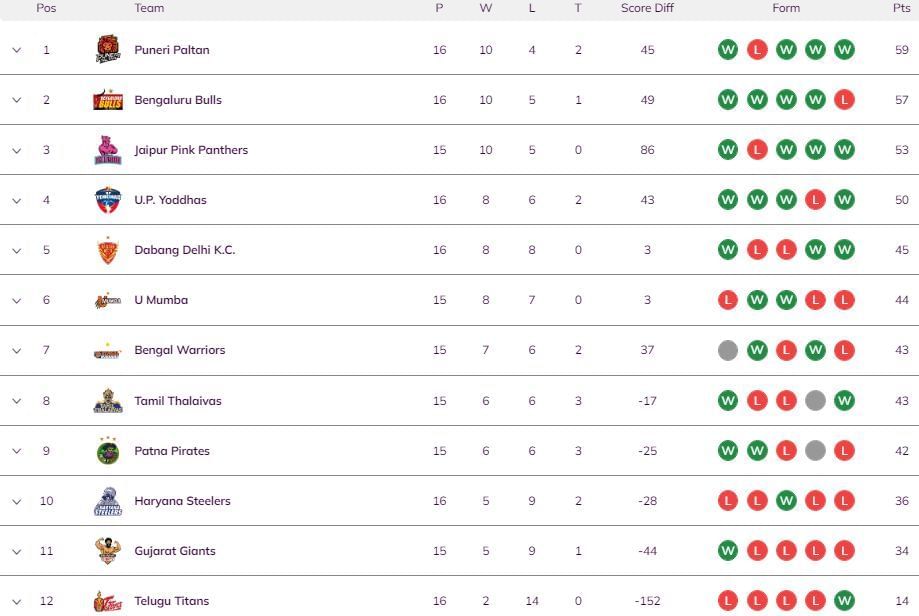Click the U Mumba team badge

108,299
